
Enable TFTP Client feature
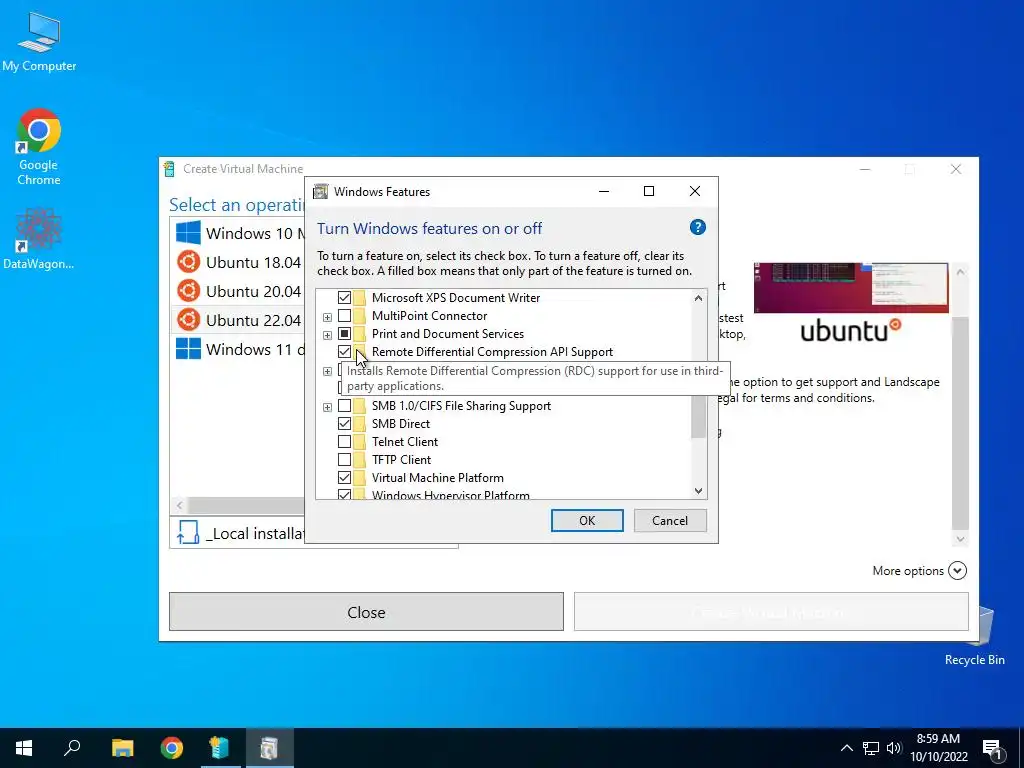[x=344, y=460]
